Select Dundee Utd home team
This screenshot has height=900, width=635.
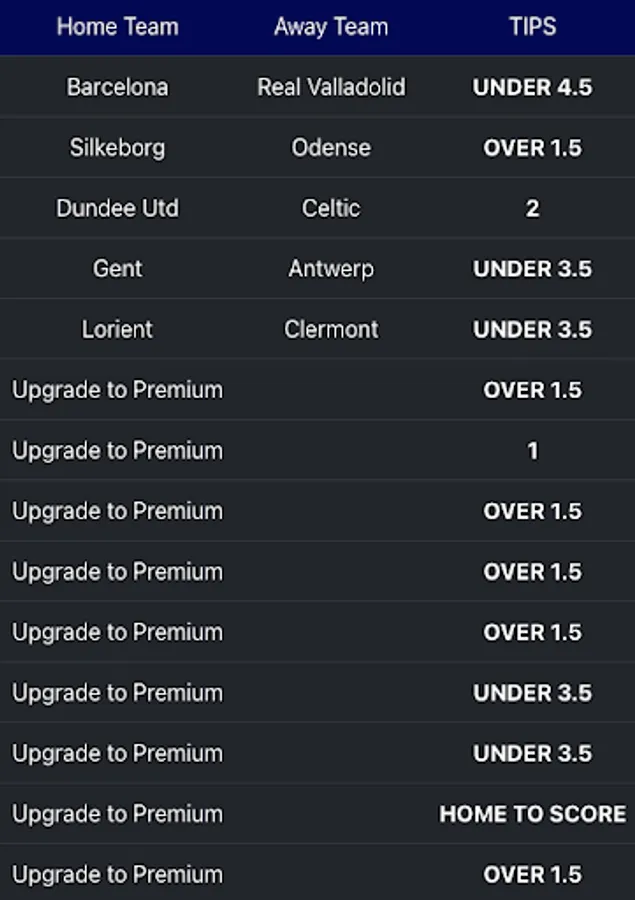click(x=117, y=208)
